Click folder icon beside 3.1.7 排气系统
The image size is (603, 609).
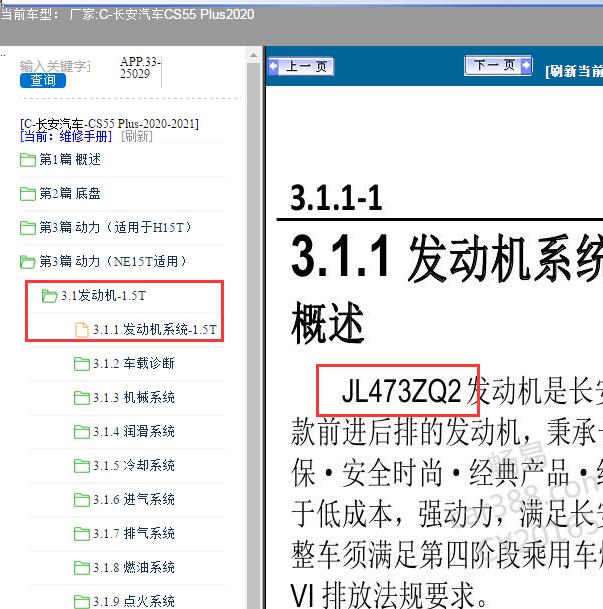pos(82,534)
